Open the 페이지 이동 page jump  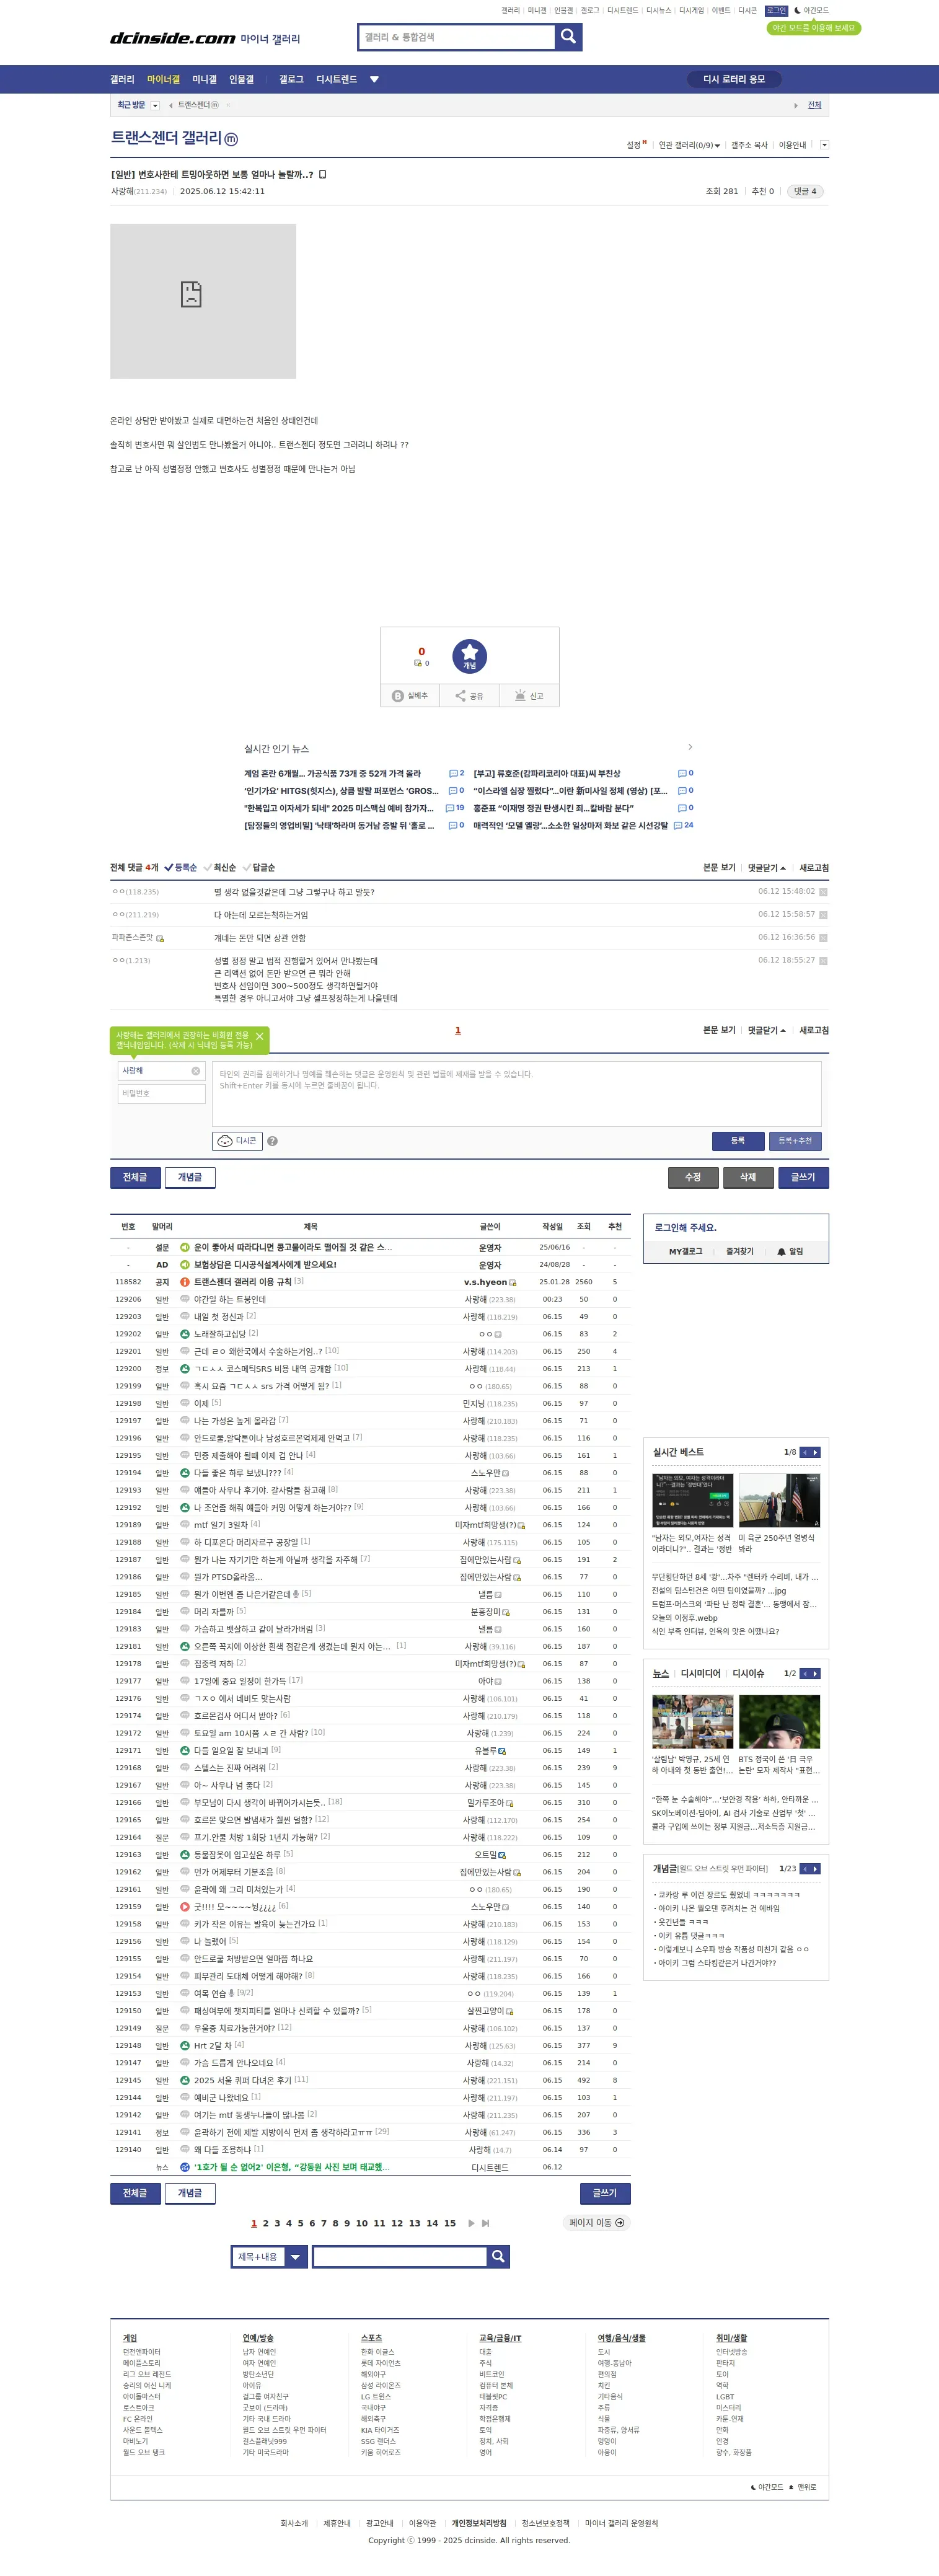coord(597,2223)
